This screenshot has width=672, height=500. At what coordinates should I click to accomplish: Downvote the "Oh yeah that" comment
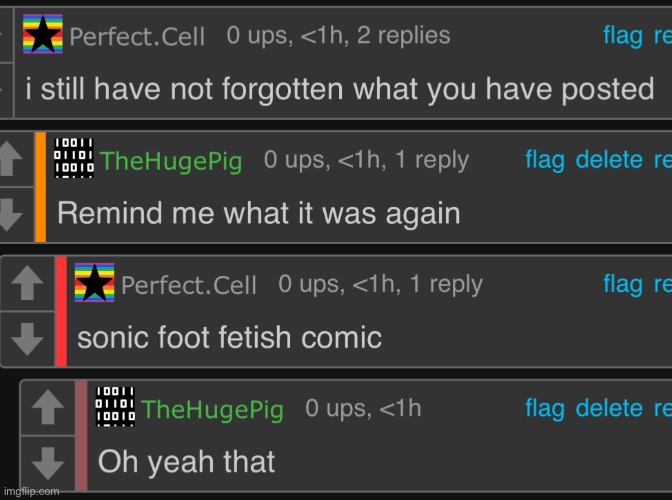tap(46, 462)
